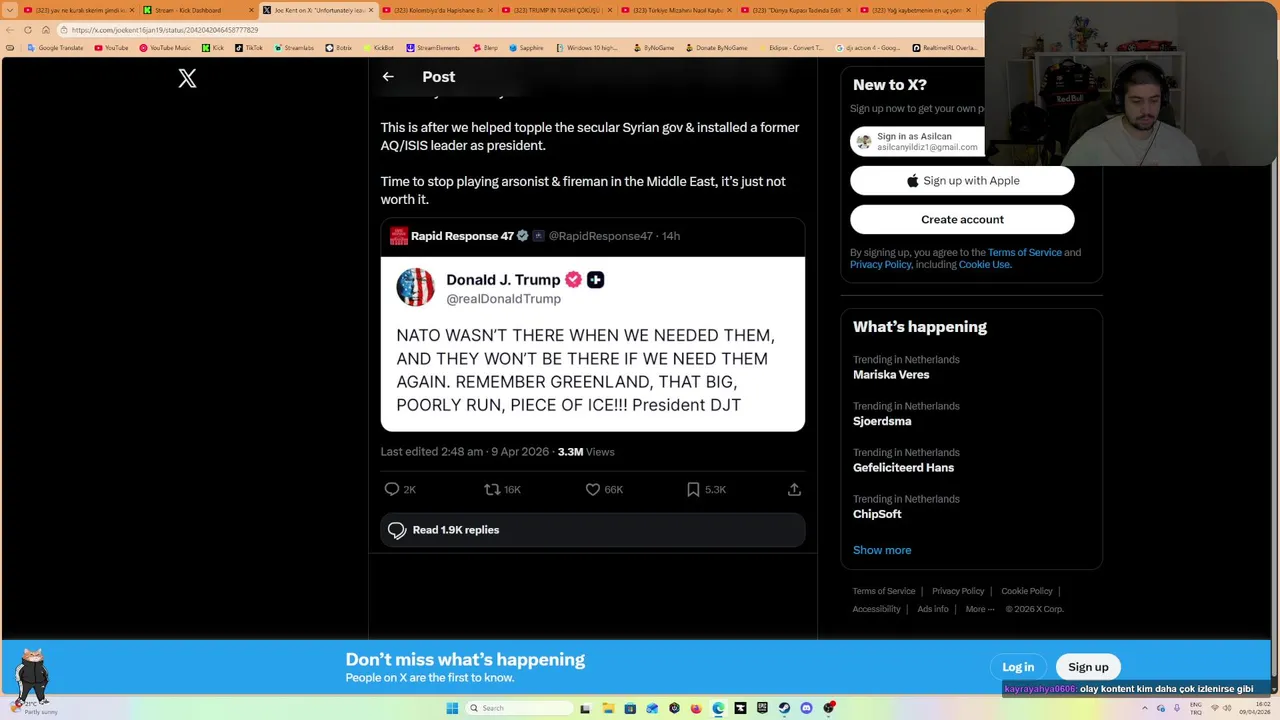This screenshot has height=720, width=1280.
Task: Open the Terms of Service link in signup text
Action: click(1024, 253)
